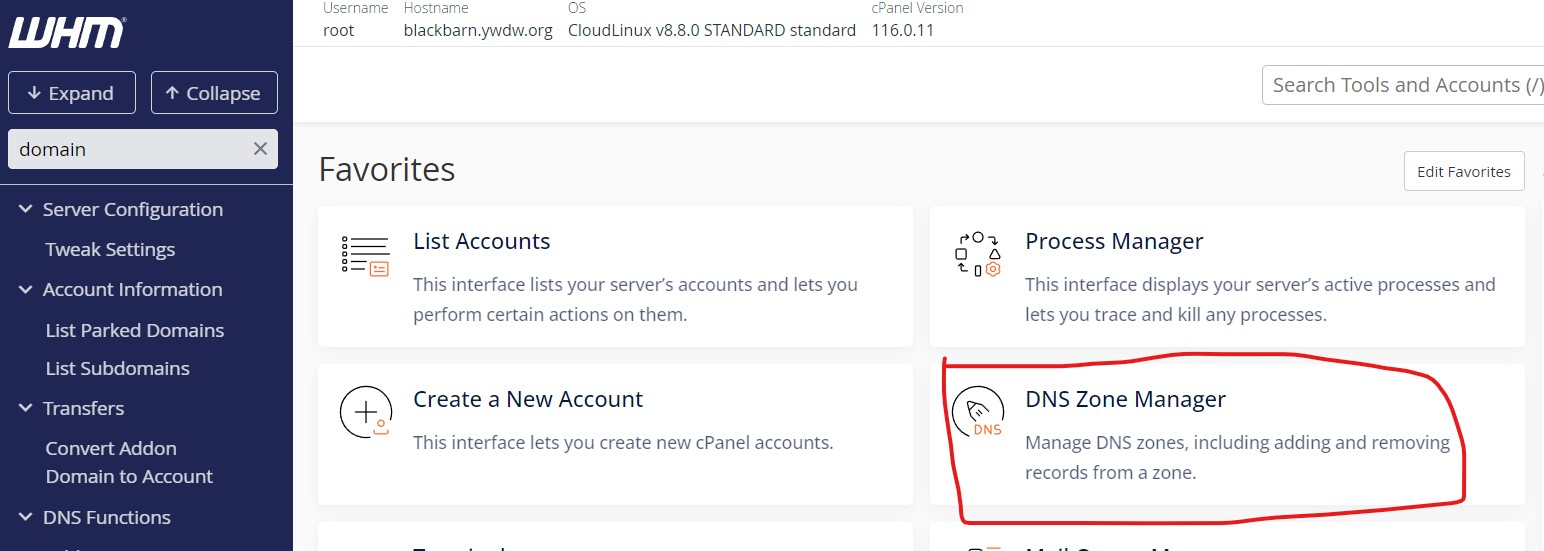
Task: Collapse the Transfers section chevron
Action: (26, 408)
